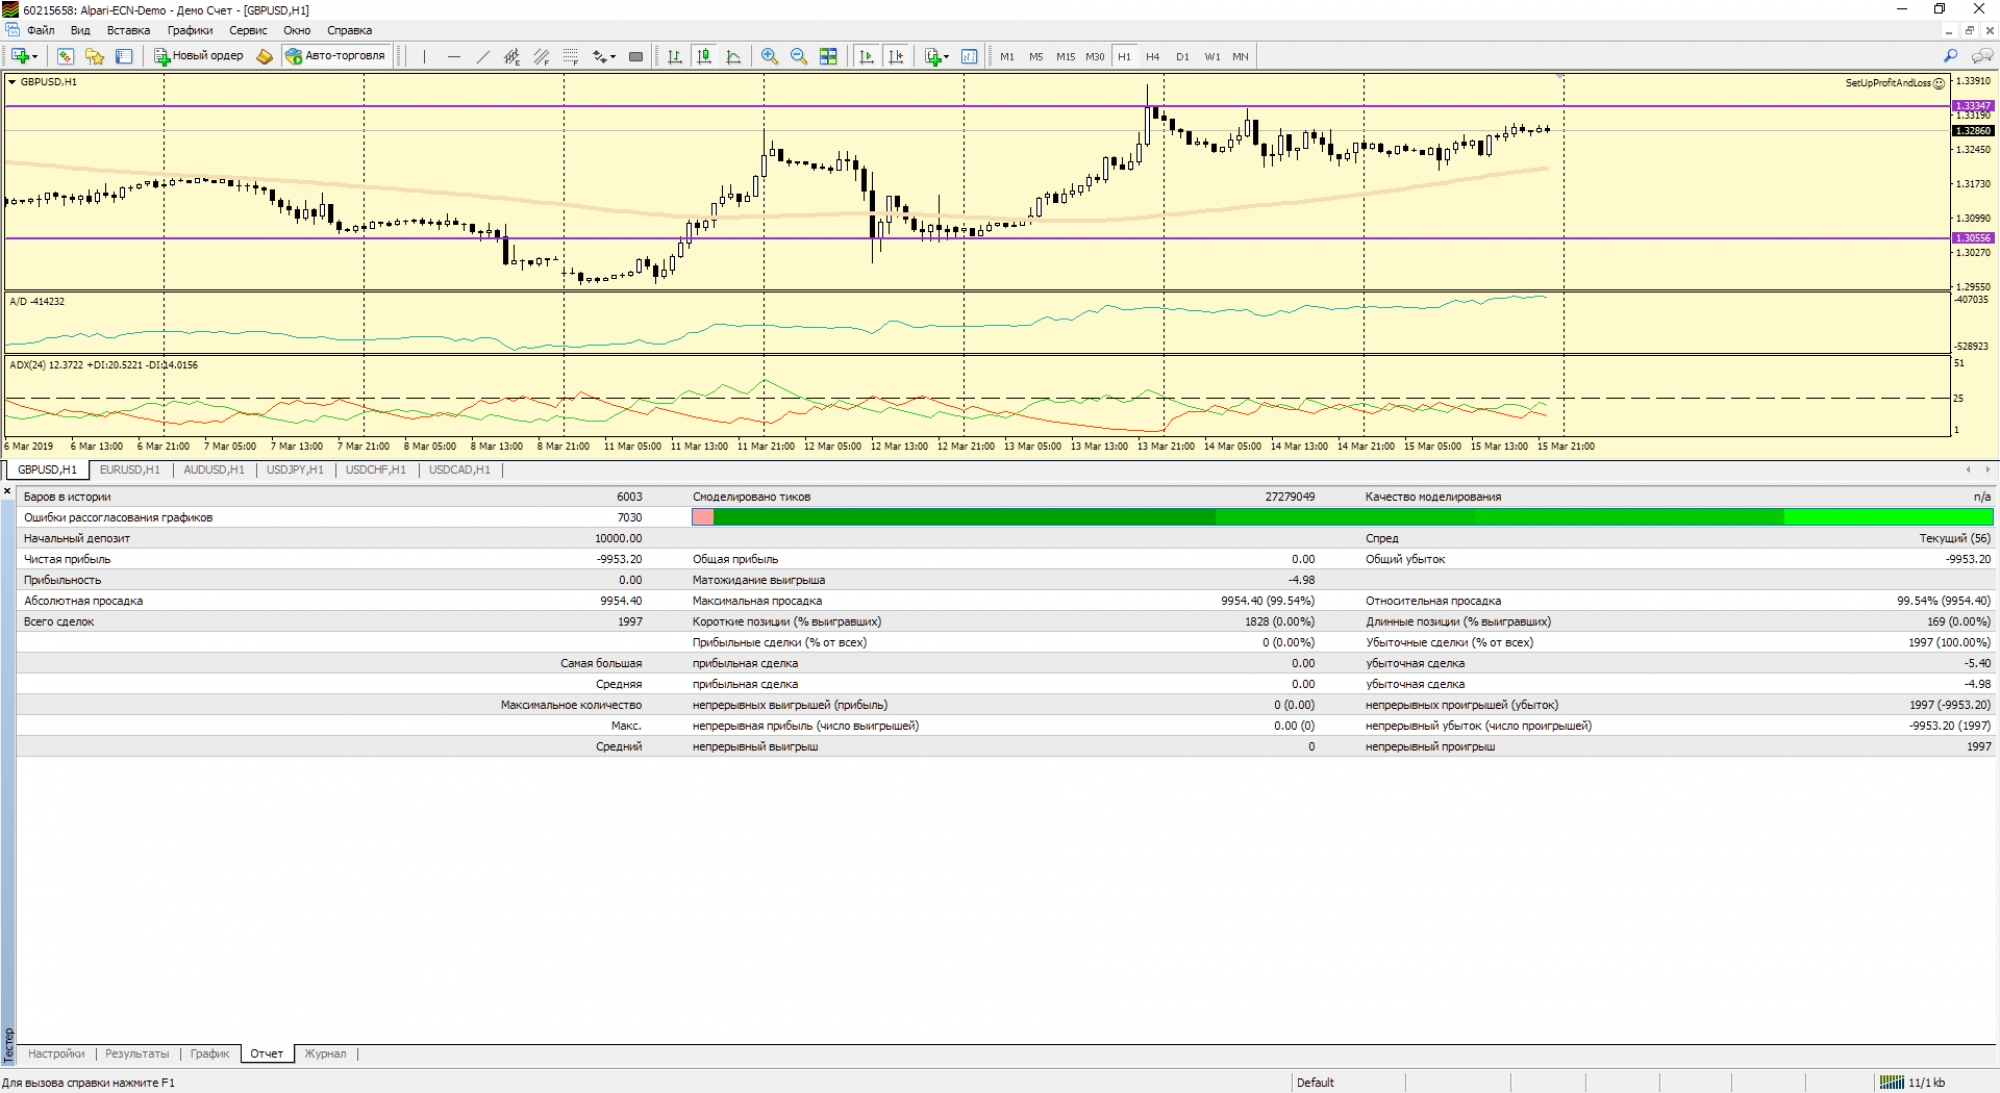
Task: Expand the GBPUSD,H1 chart menu triangle
Action: [x=12, y=82]
